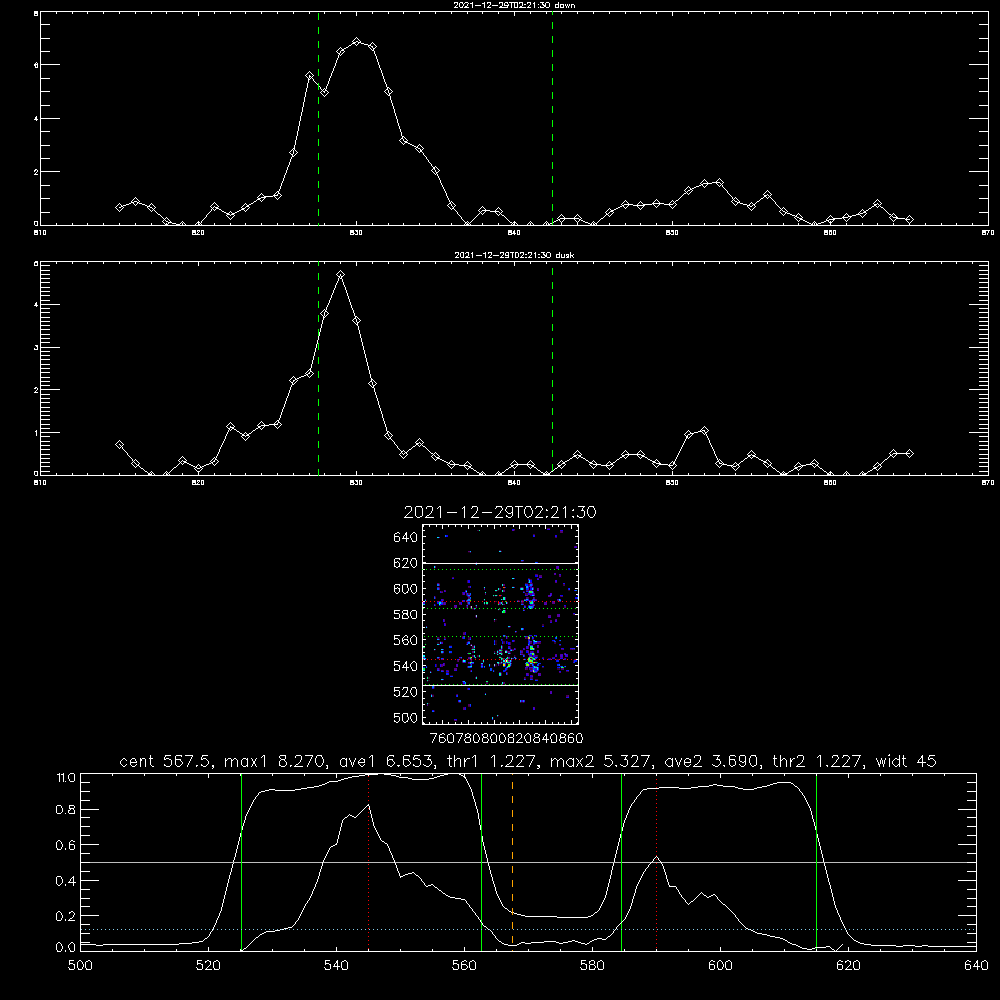The image size is (1000, 1000).
Task: Click the orange dashed center line
Action: coord(512,861)
